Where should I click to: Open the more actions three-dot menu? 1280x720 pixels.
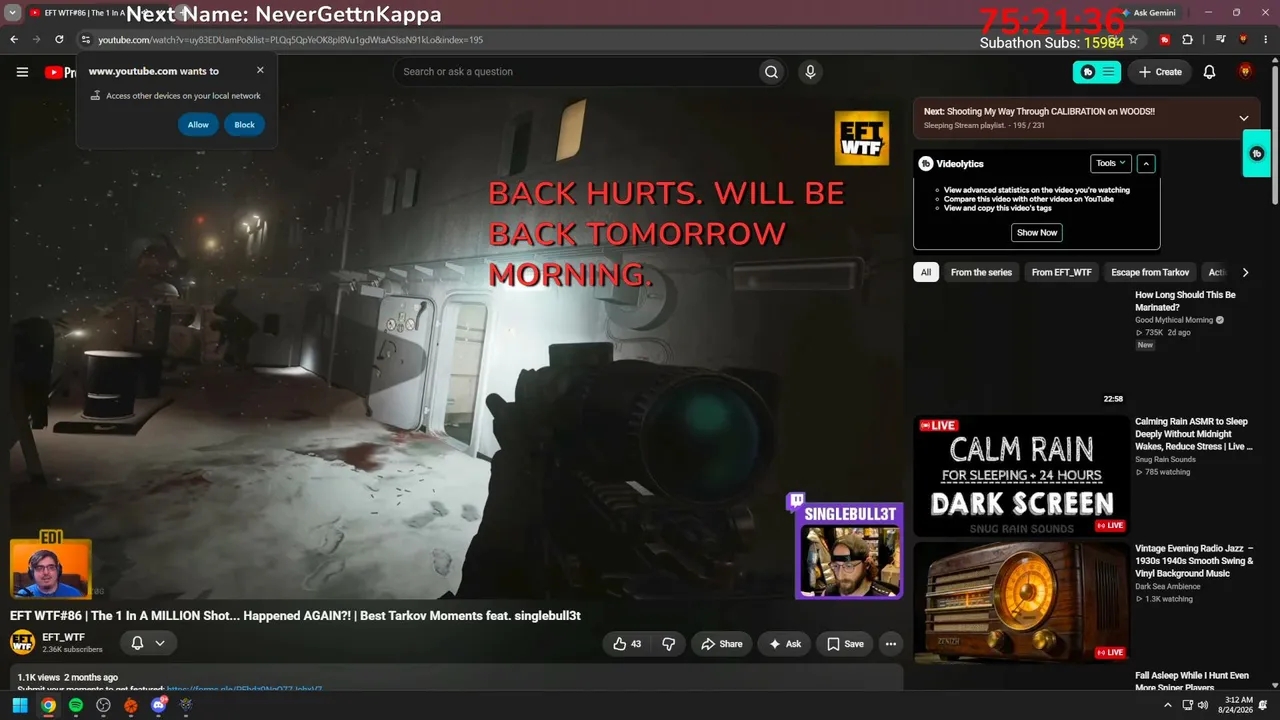click(890, 644)
